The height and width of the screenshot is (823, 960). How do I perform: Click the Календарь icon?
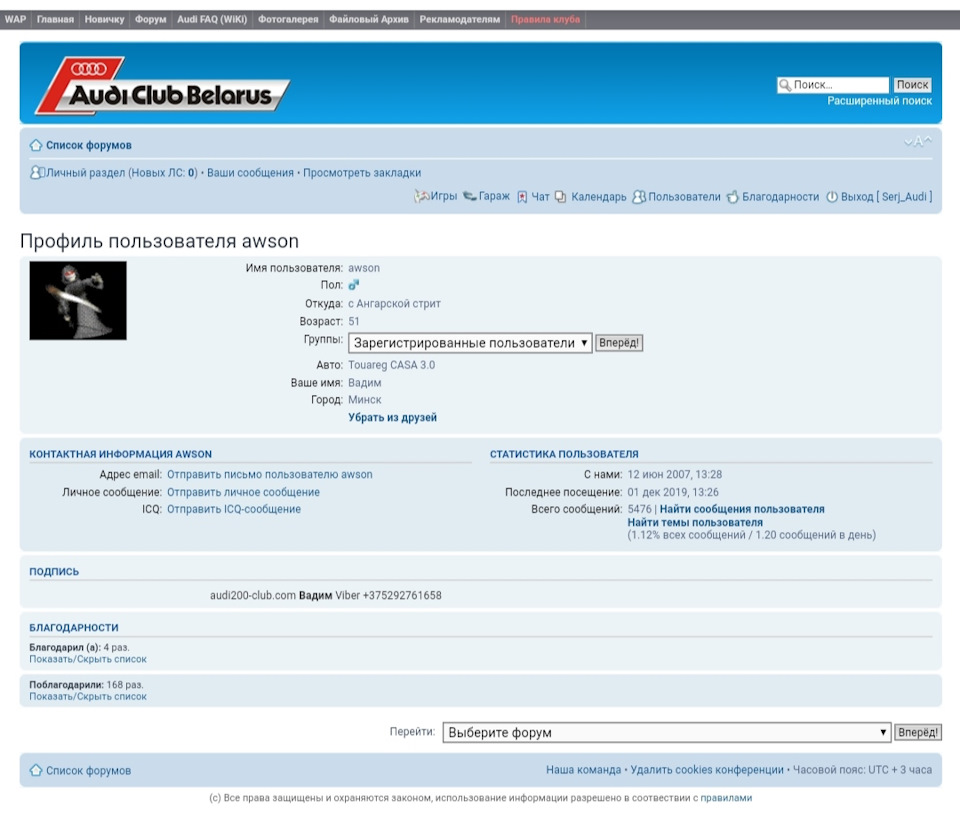561,197
